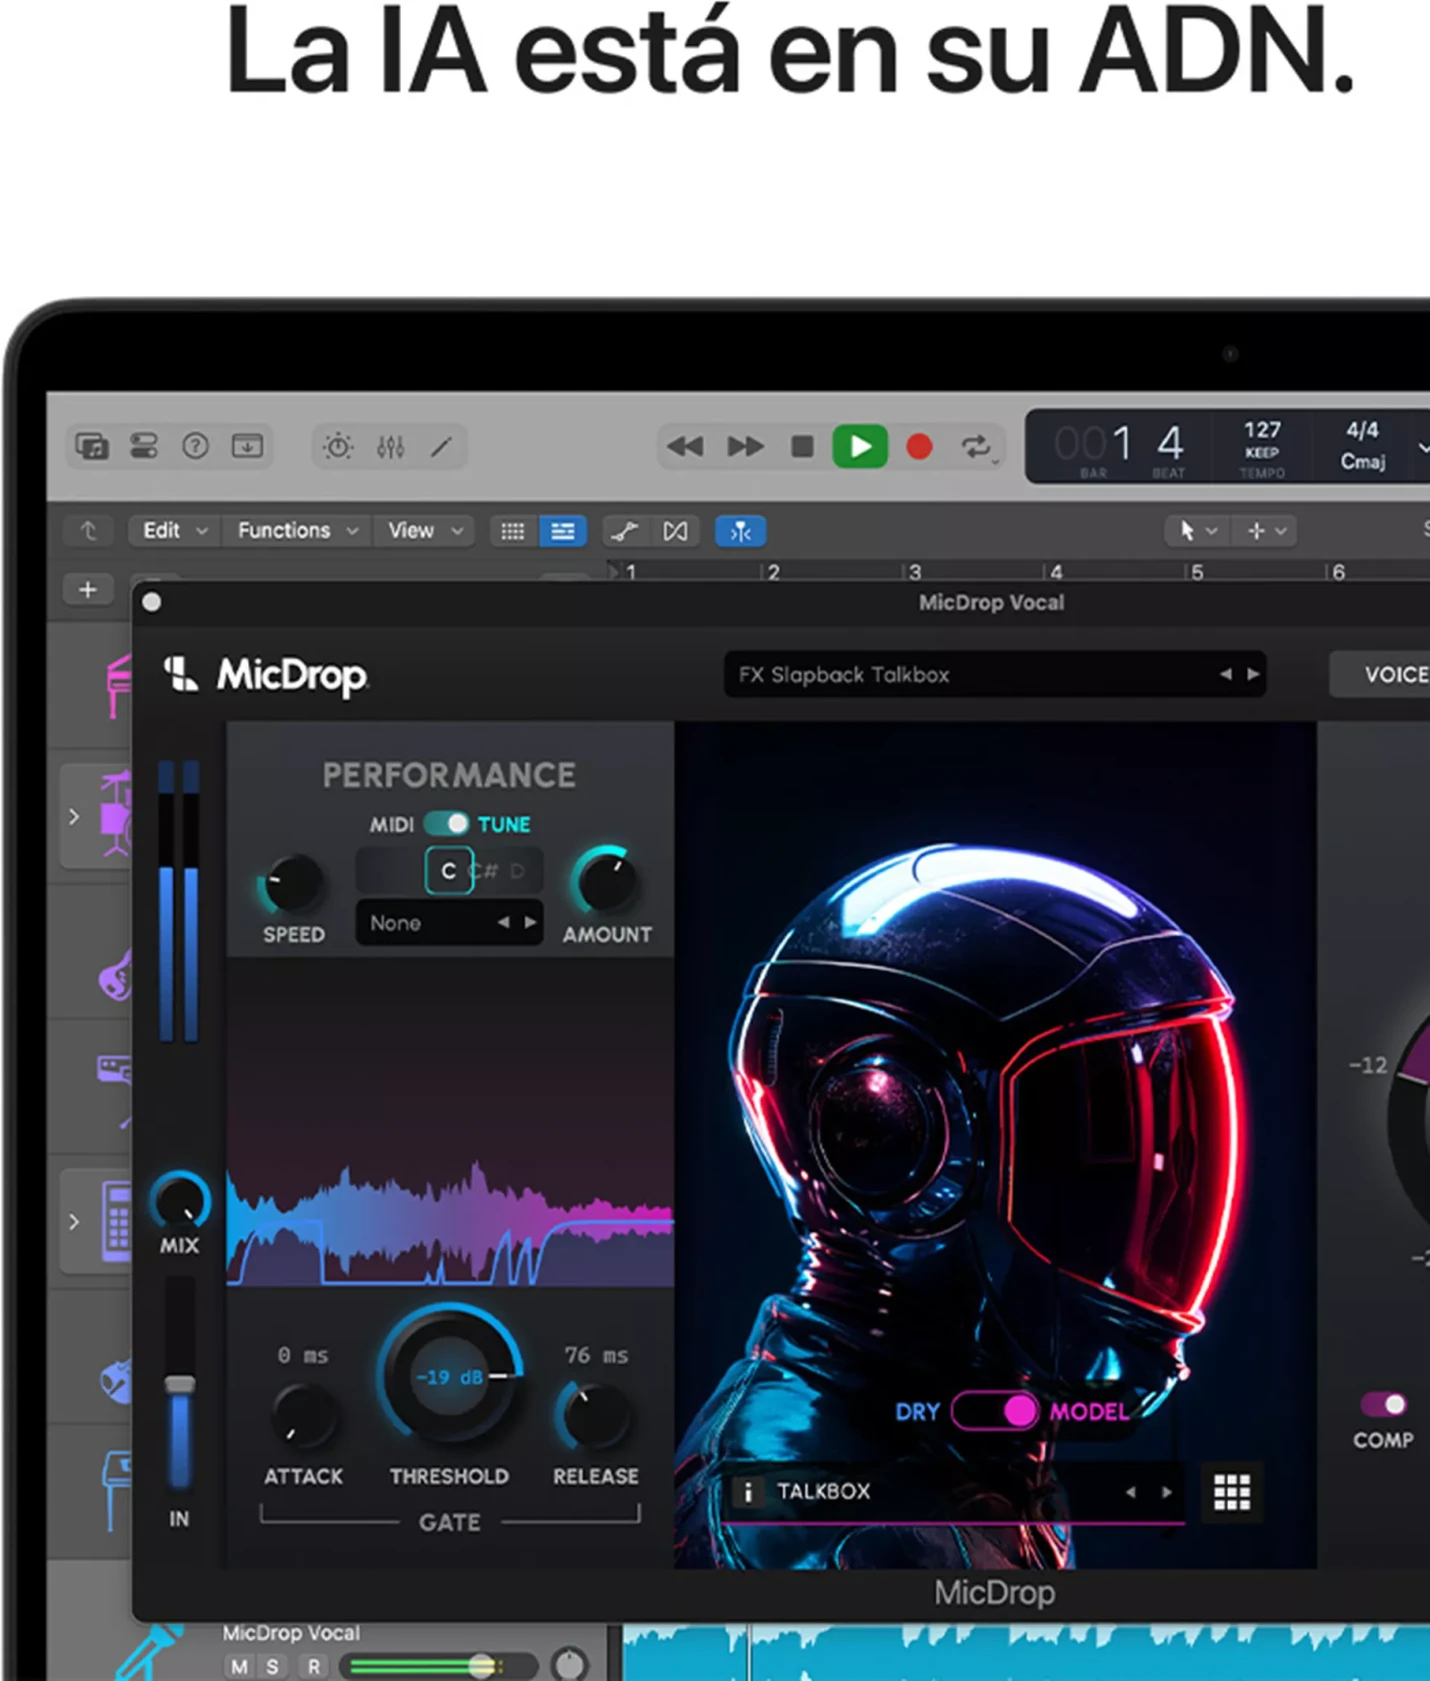Toggle the automation curve icon
Viewport: 1430px width, 1681px height.
[625, 531]
